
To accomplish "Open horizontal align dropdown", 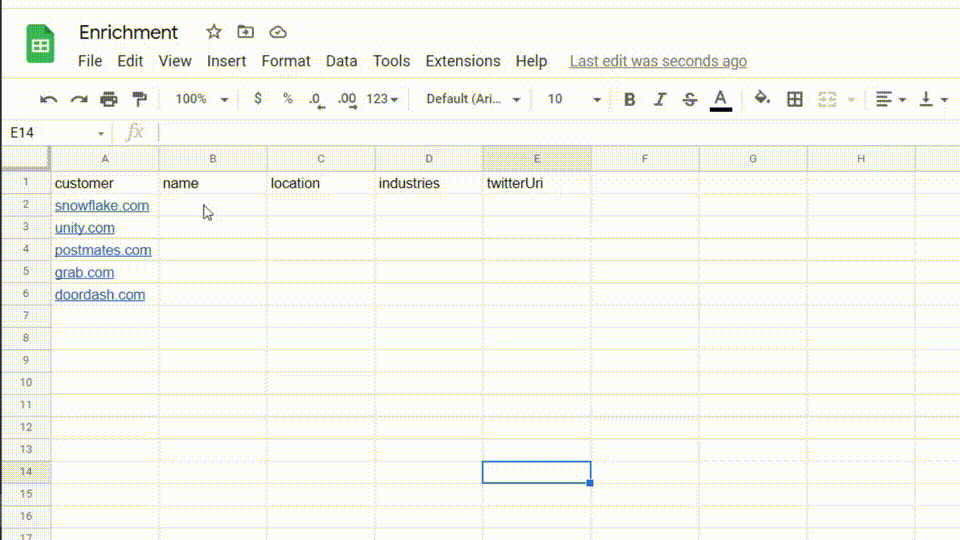I will click(890, 99).
